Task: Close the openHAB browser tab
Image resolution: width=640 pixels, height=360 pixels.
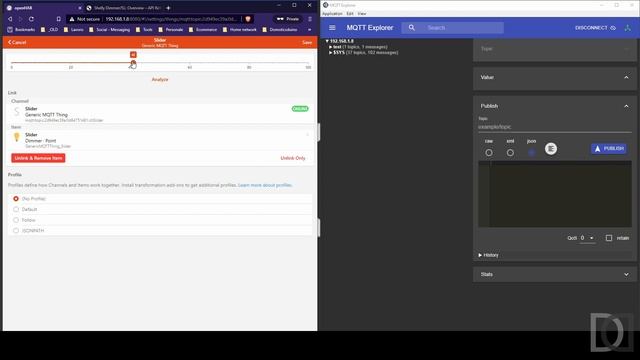Action: tap(80, 8)
